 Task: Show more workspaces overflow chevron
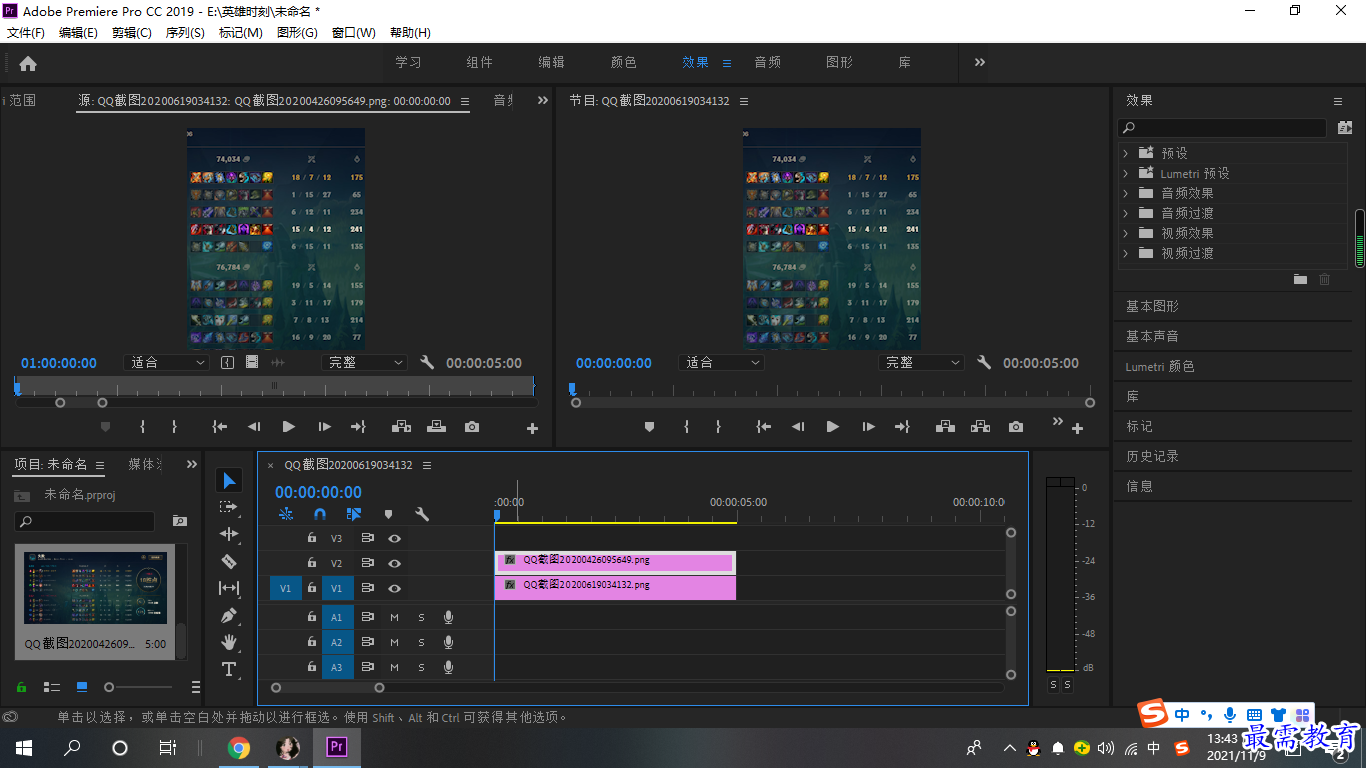pyautogui.click(x=980, y=62)
